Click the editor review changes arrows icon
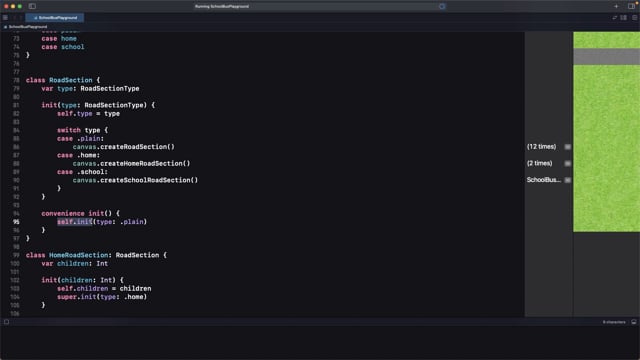Screen dimensions: 640x360 point(615,18)
